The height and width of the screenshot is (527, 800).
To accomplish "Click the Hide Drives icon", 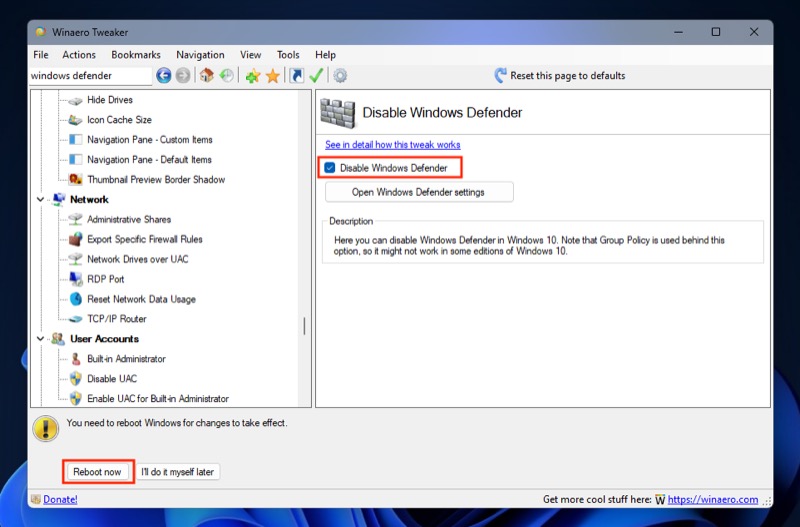I will tap(76, 100).
